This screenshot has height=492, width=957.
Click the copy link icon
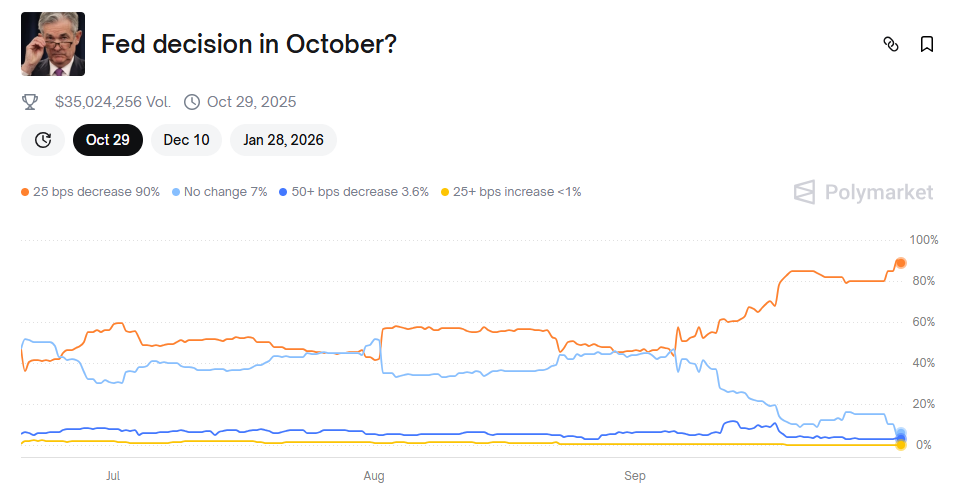891,44
